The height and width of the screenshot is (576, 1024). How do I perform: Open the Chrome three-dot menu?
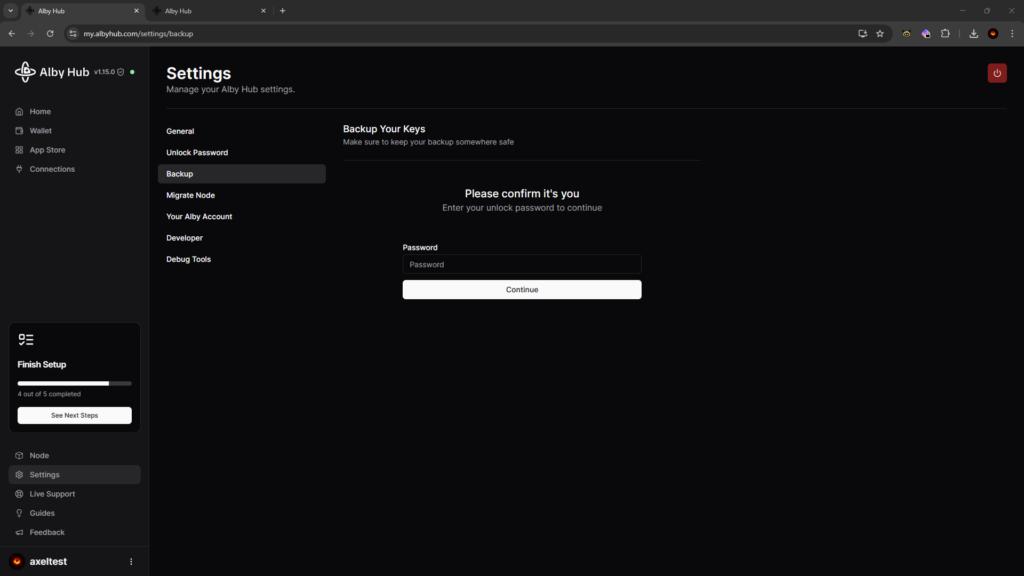tap(1012, 33)
